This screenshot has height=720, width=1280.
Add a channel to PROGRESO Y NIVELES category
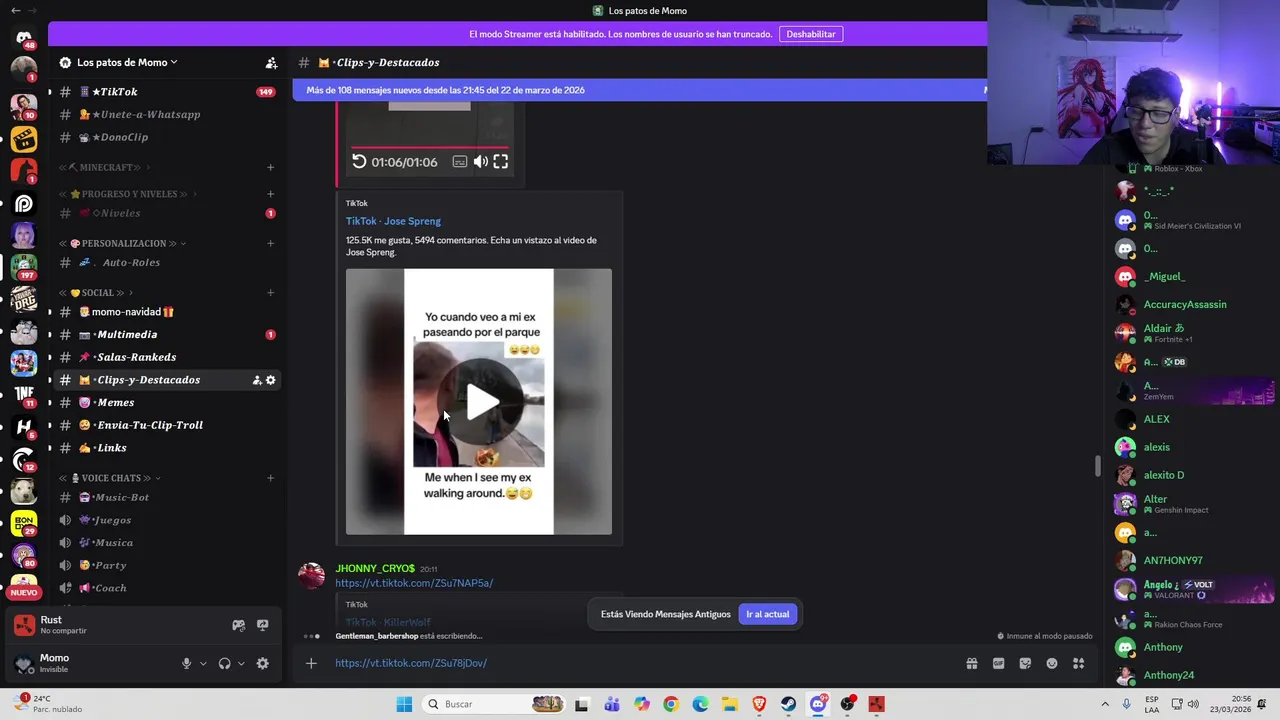click(271, 194)
